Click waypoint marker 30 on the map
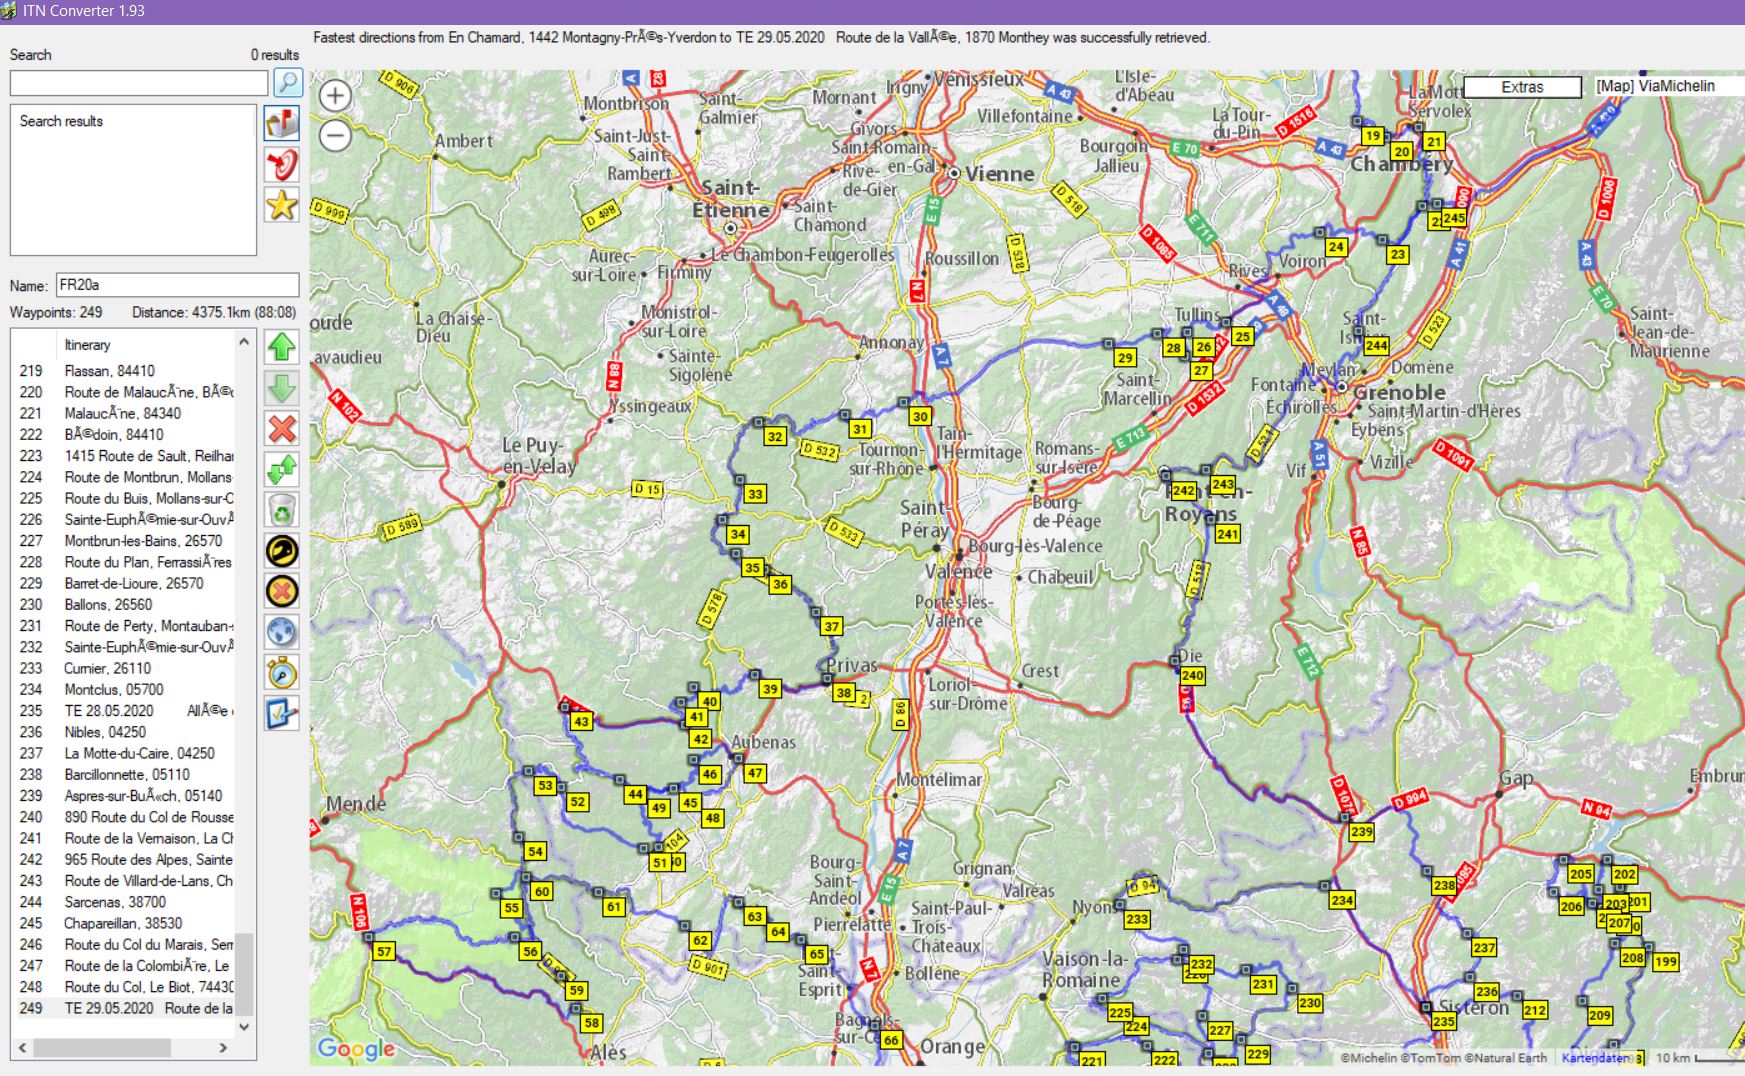Screen dimensions: 1745x1076 [920, 416]
